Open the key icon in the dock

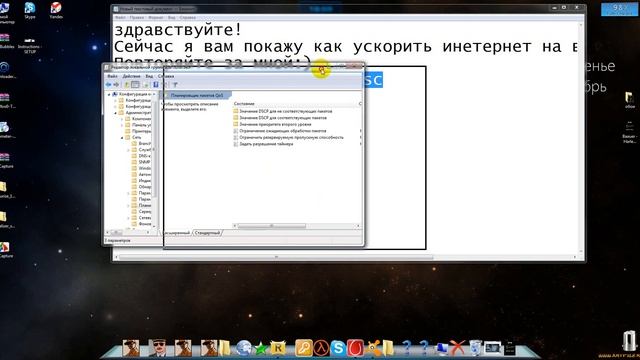[304, 348]
